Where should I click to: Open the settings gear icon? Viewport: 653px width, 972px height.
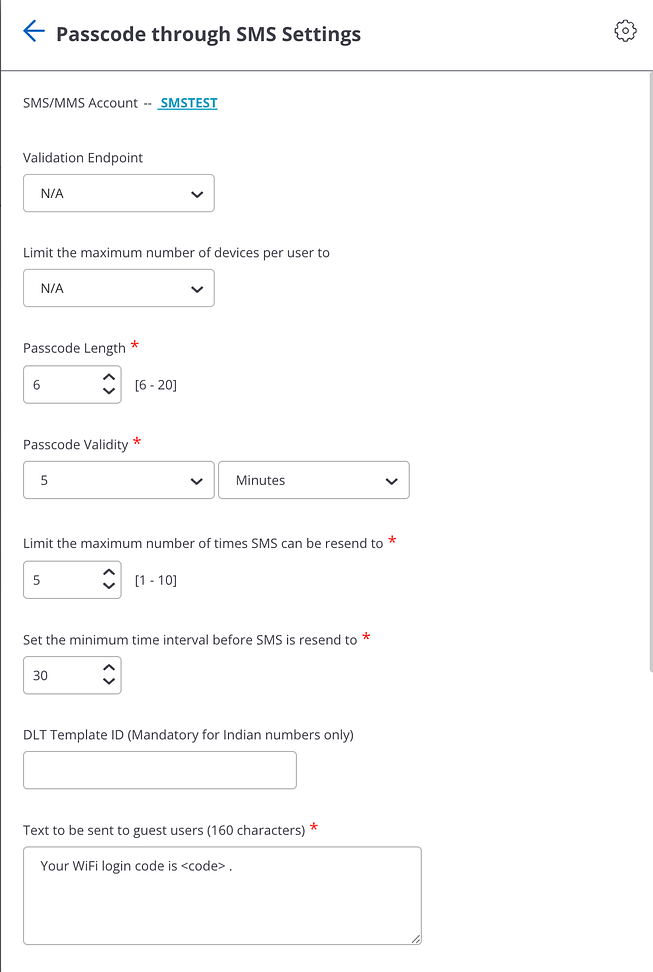pos(625,31)
